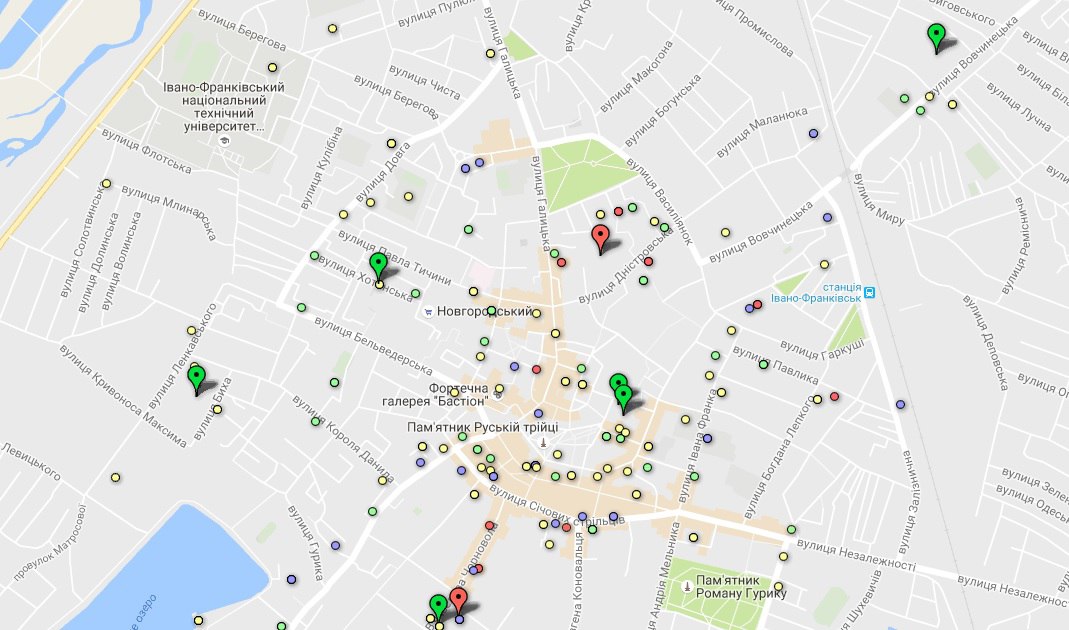Select the вулиця Кривоноса Максима label
The width and height of the screenshot is (1069, 630).
click(x=122, y=396)
